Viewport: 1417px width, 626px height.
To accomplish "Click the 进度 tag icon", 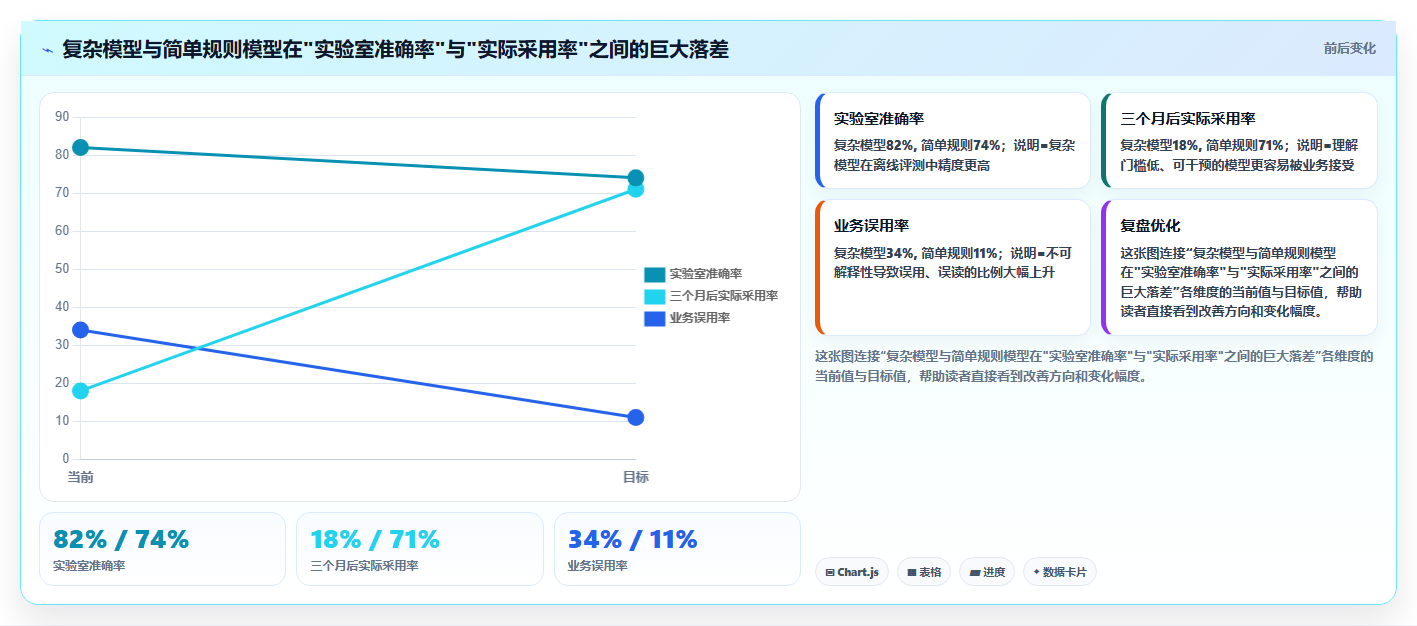I will coord(975,573).
